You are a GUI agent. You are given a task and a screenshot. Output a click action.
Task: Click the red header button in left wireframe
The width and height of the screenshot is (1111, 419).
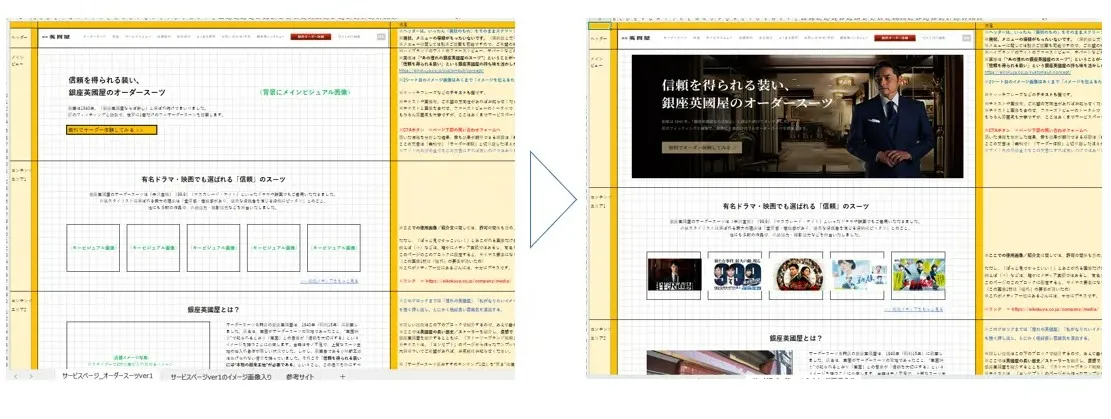[310, 35]
